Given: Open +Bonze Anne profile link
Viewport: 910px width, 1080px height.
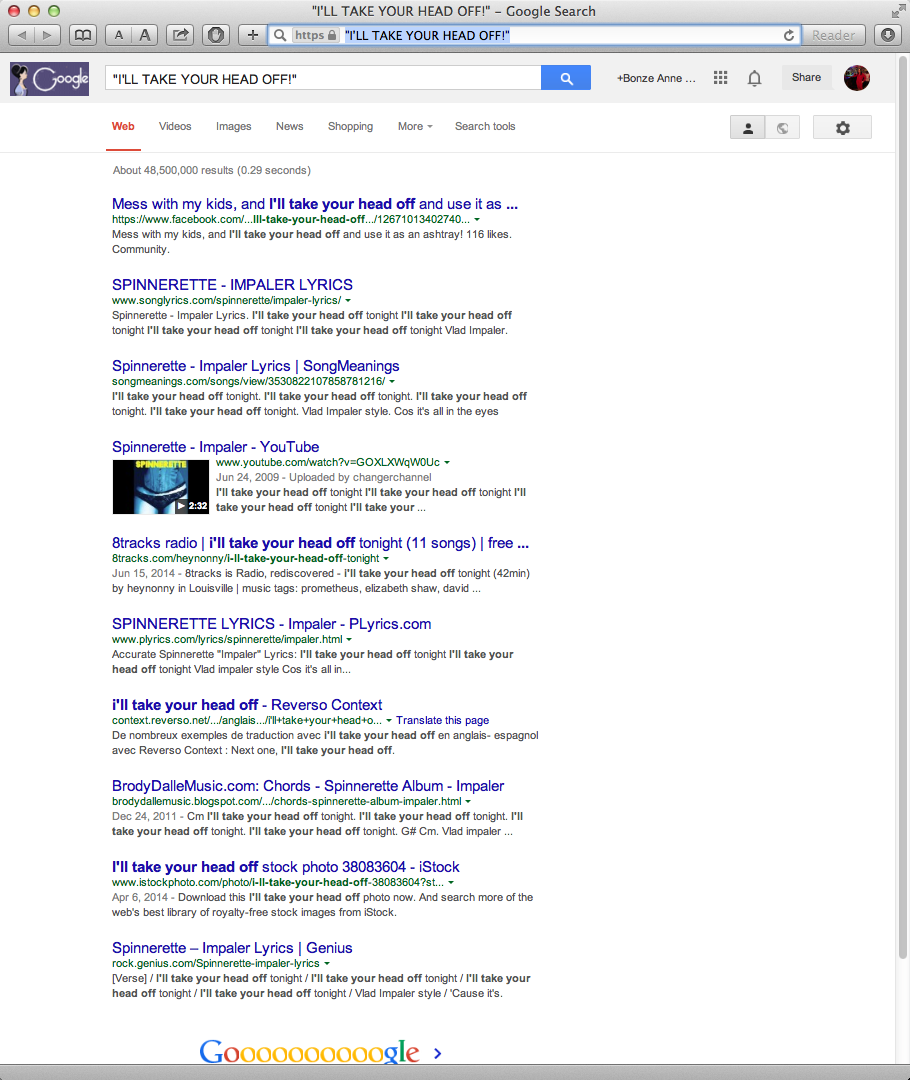Looking at the screenshot, I should pos(656,78).
